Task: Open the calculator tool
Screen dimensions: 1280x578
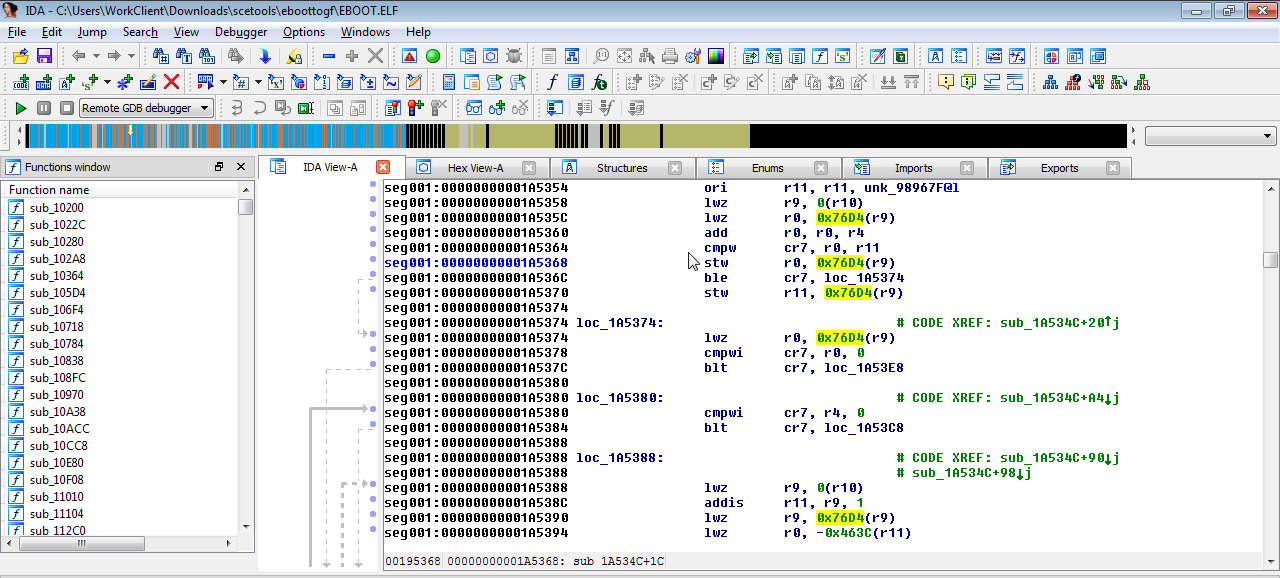Action: pyautogui.click(x=449, y=82)
